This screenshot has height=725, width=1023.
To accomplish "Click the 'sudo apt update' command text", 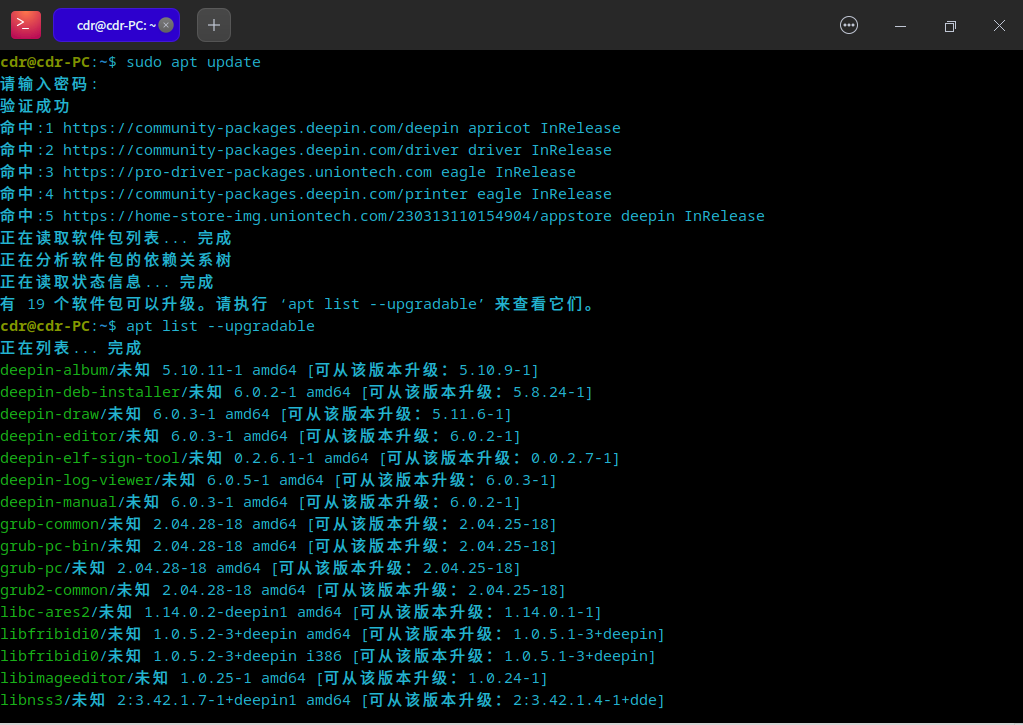I will pos(193,62).
